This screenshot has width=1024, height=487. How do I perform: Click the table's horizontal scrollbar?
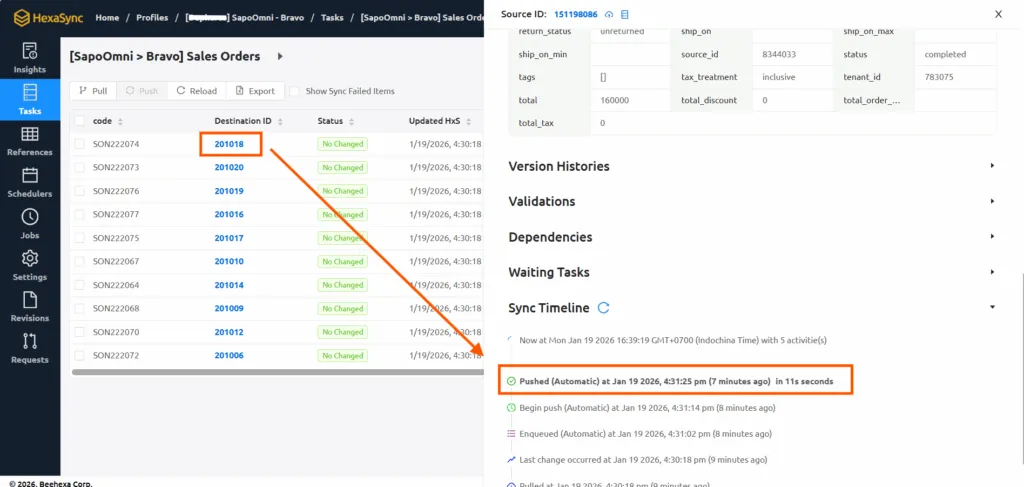click(278, 372)
